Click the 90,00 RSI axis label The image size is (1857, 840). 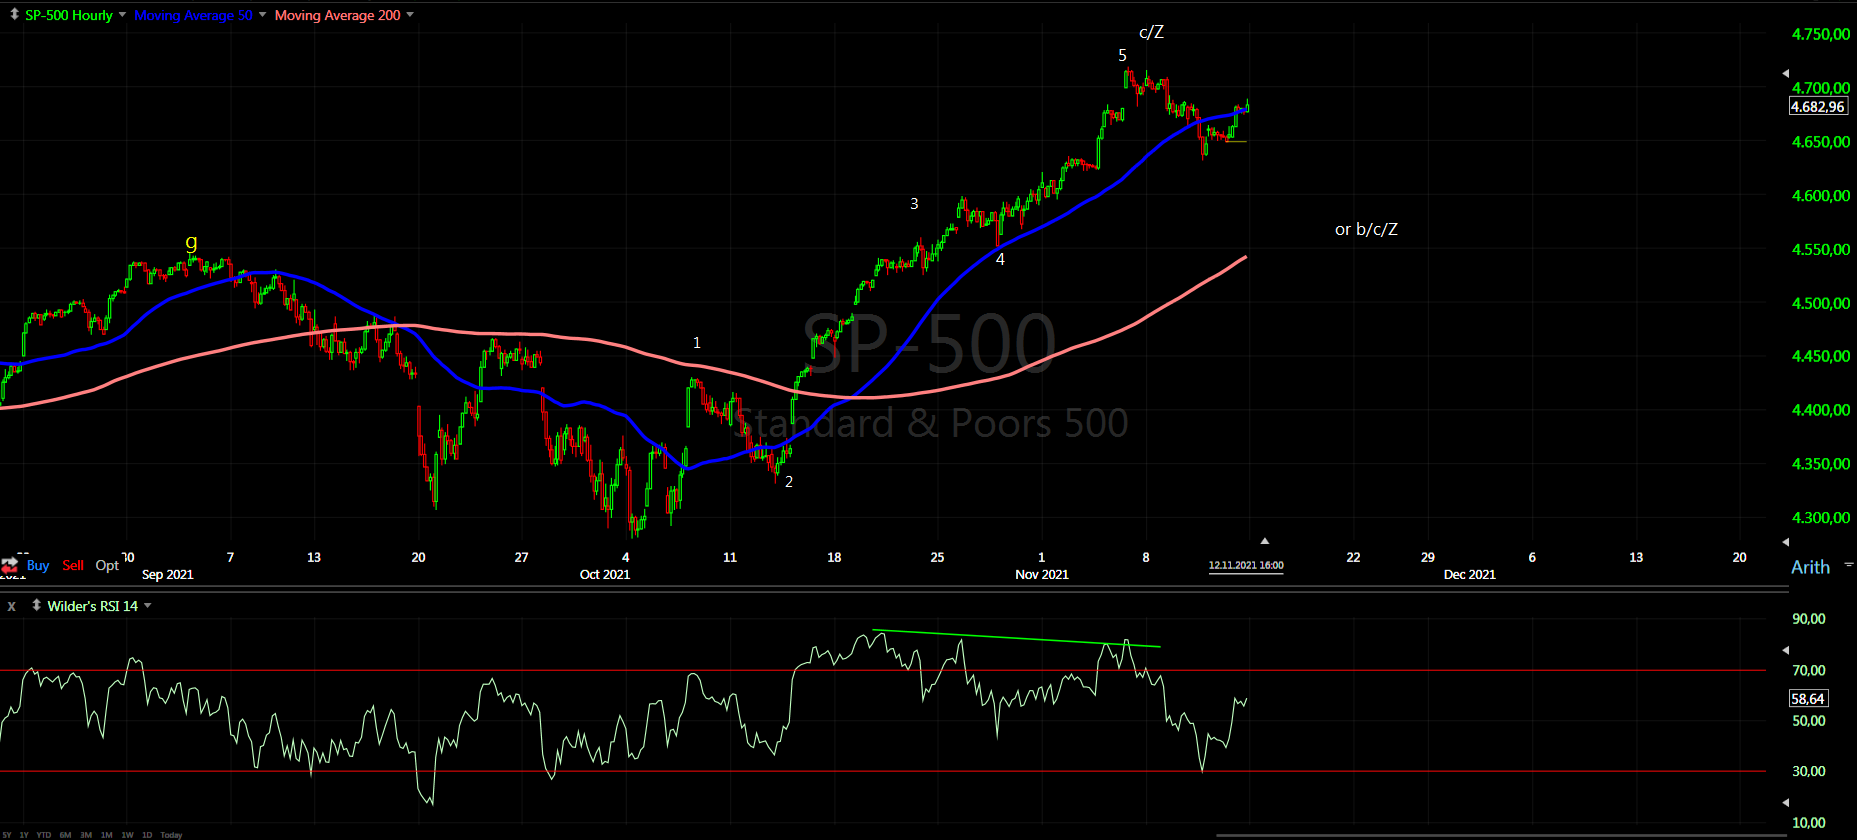1809,619
